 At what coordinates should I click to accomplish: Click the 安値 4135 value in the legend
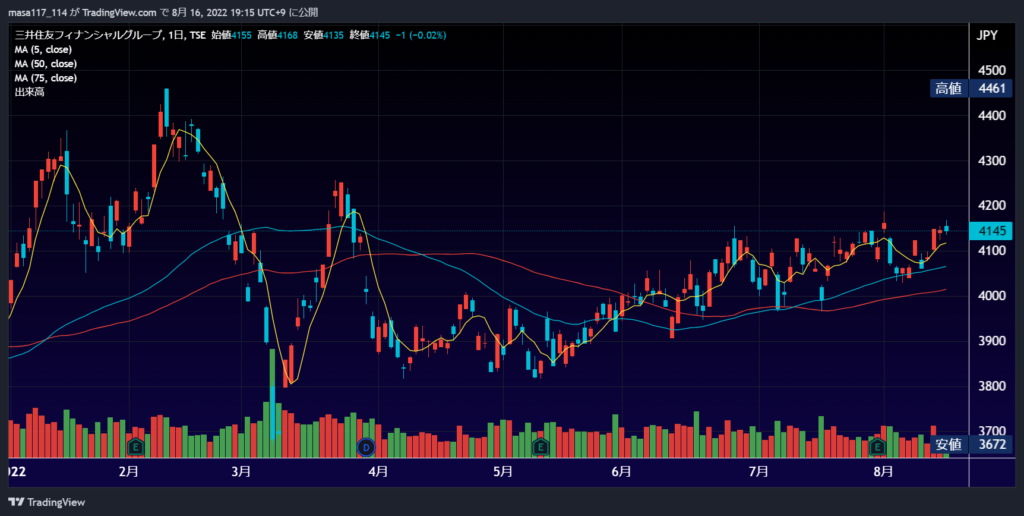pos(324,35)
